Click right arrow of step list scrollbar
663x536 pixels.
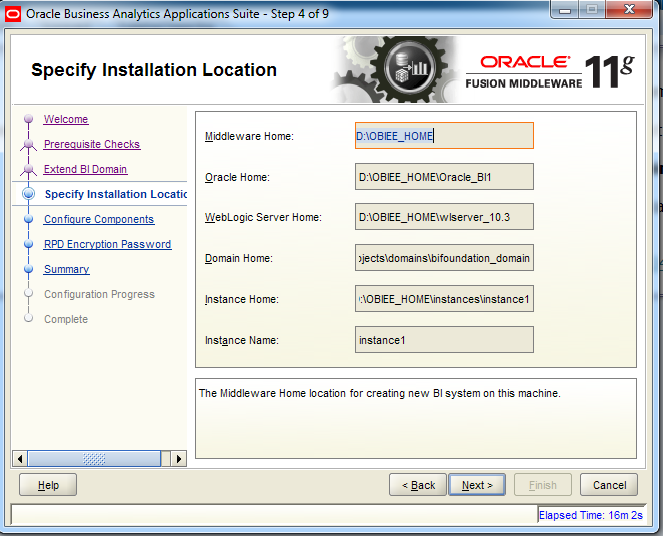click(179, 459)
